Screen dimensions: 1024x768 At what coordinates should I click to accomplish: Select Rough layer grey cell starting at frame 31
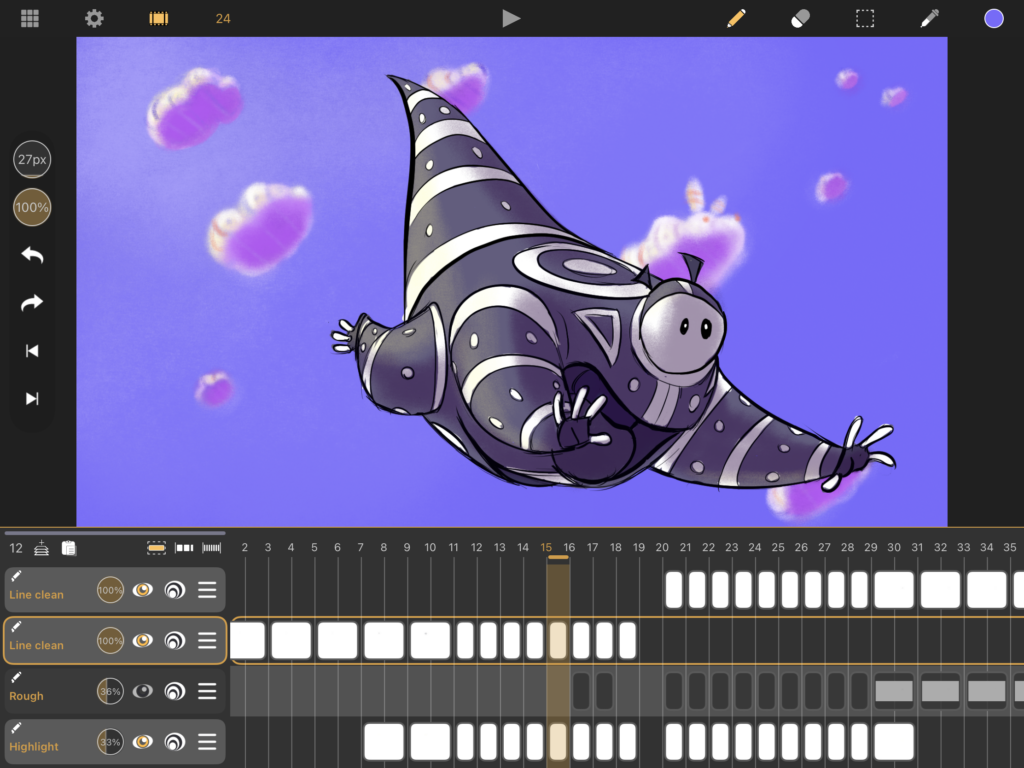pyautogui.click(x=940, y=691)
